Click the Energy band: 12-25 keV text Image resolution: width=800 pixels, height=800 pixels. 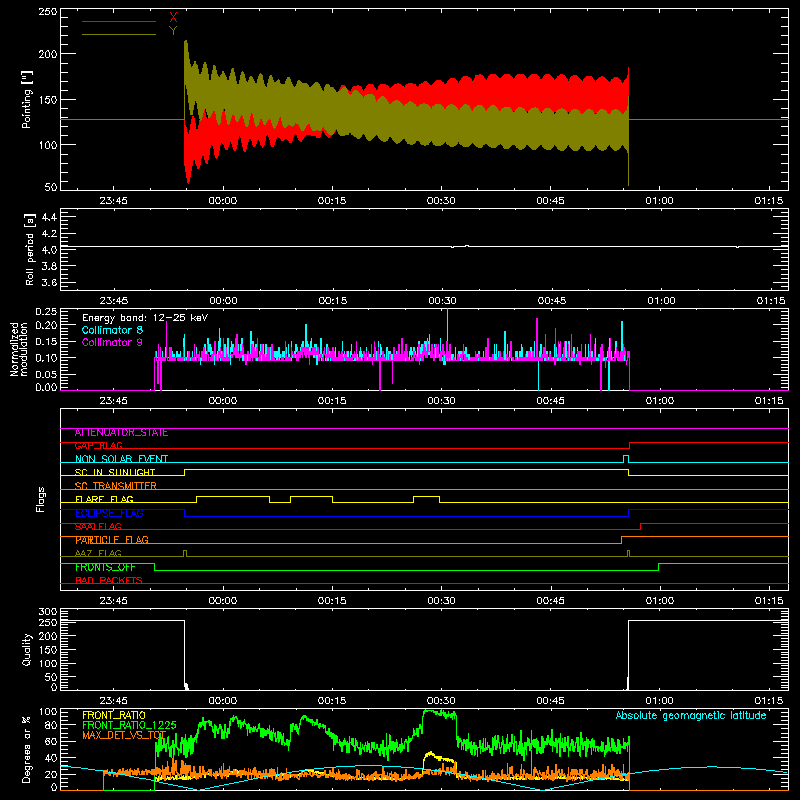click(x=145, y=318)
